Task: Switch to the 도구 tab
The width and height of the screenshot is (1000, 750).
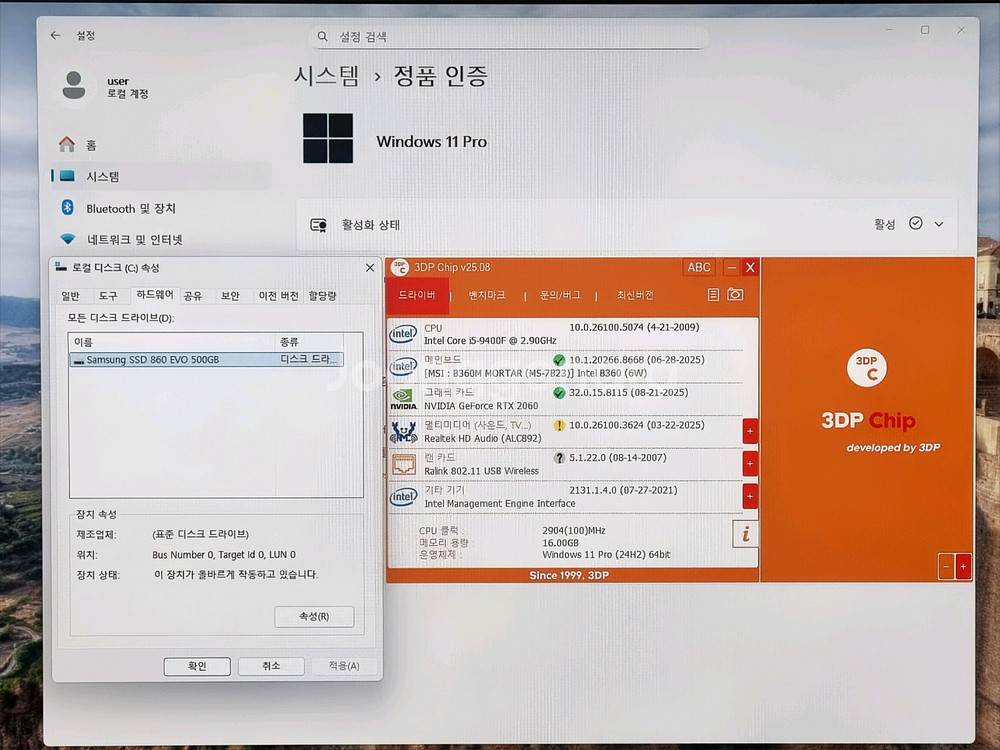Action: point(108,296)
